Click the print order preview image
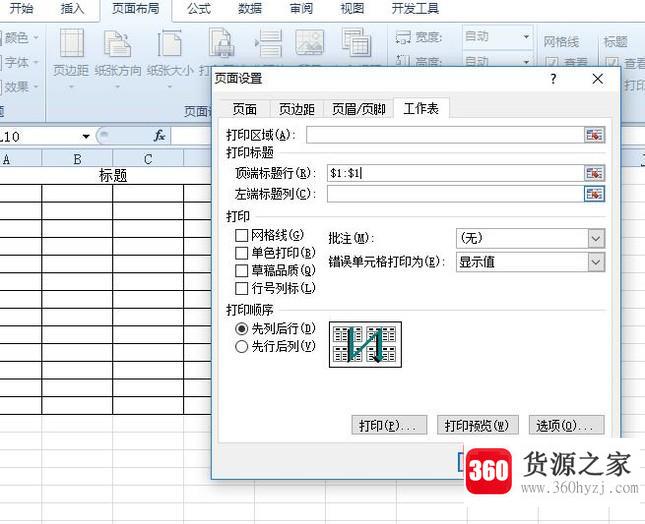The height and width of the screenshot is (524, 645). click(365, 345)
